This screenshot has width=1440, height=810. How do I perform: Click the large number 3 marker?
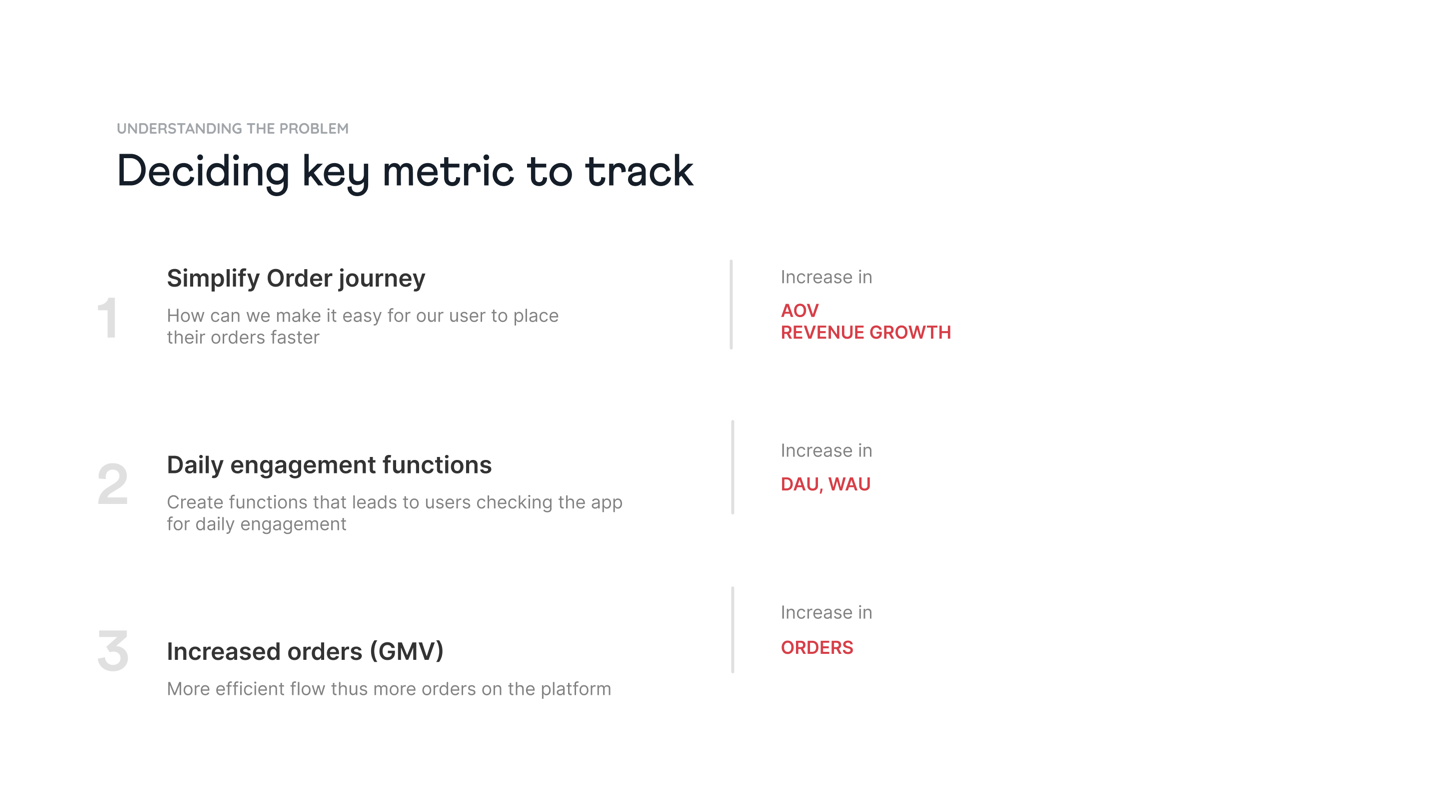(x=113, y=650)
